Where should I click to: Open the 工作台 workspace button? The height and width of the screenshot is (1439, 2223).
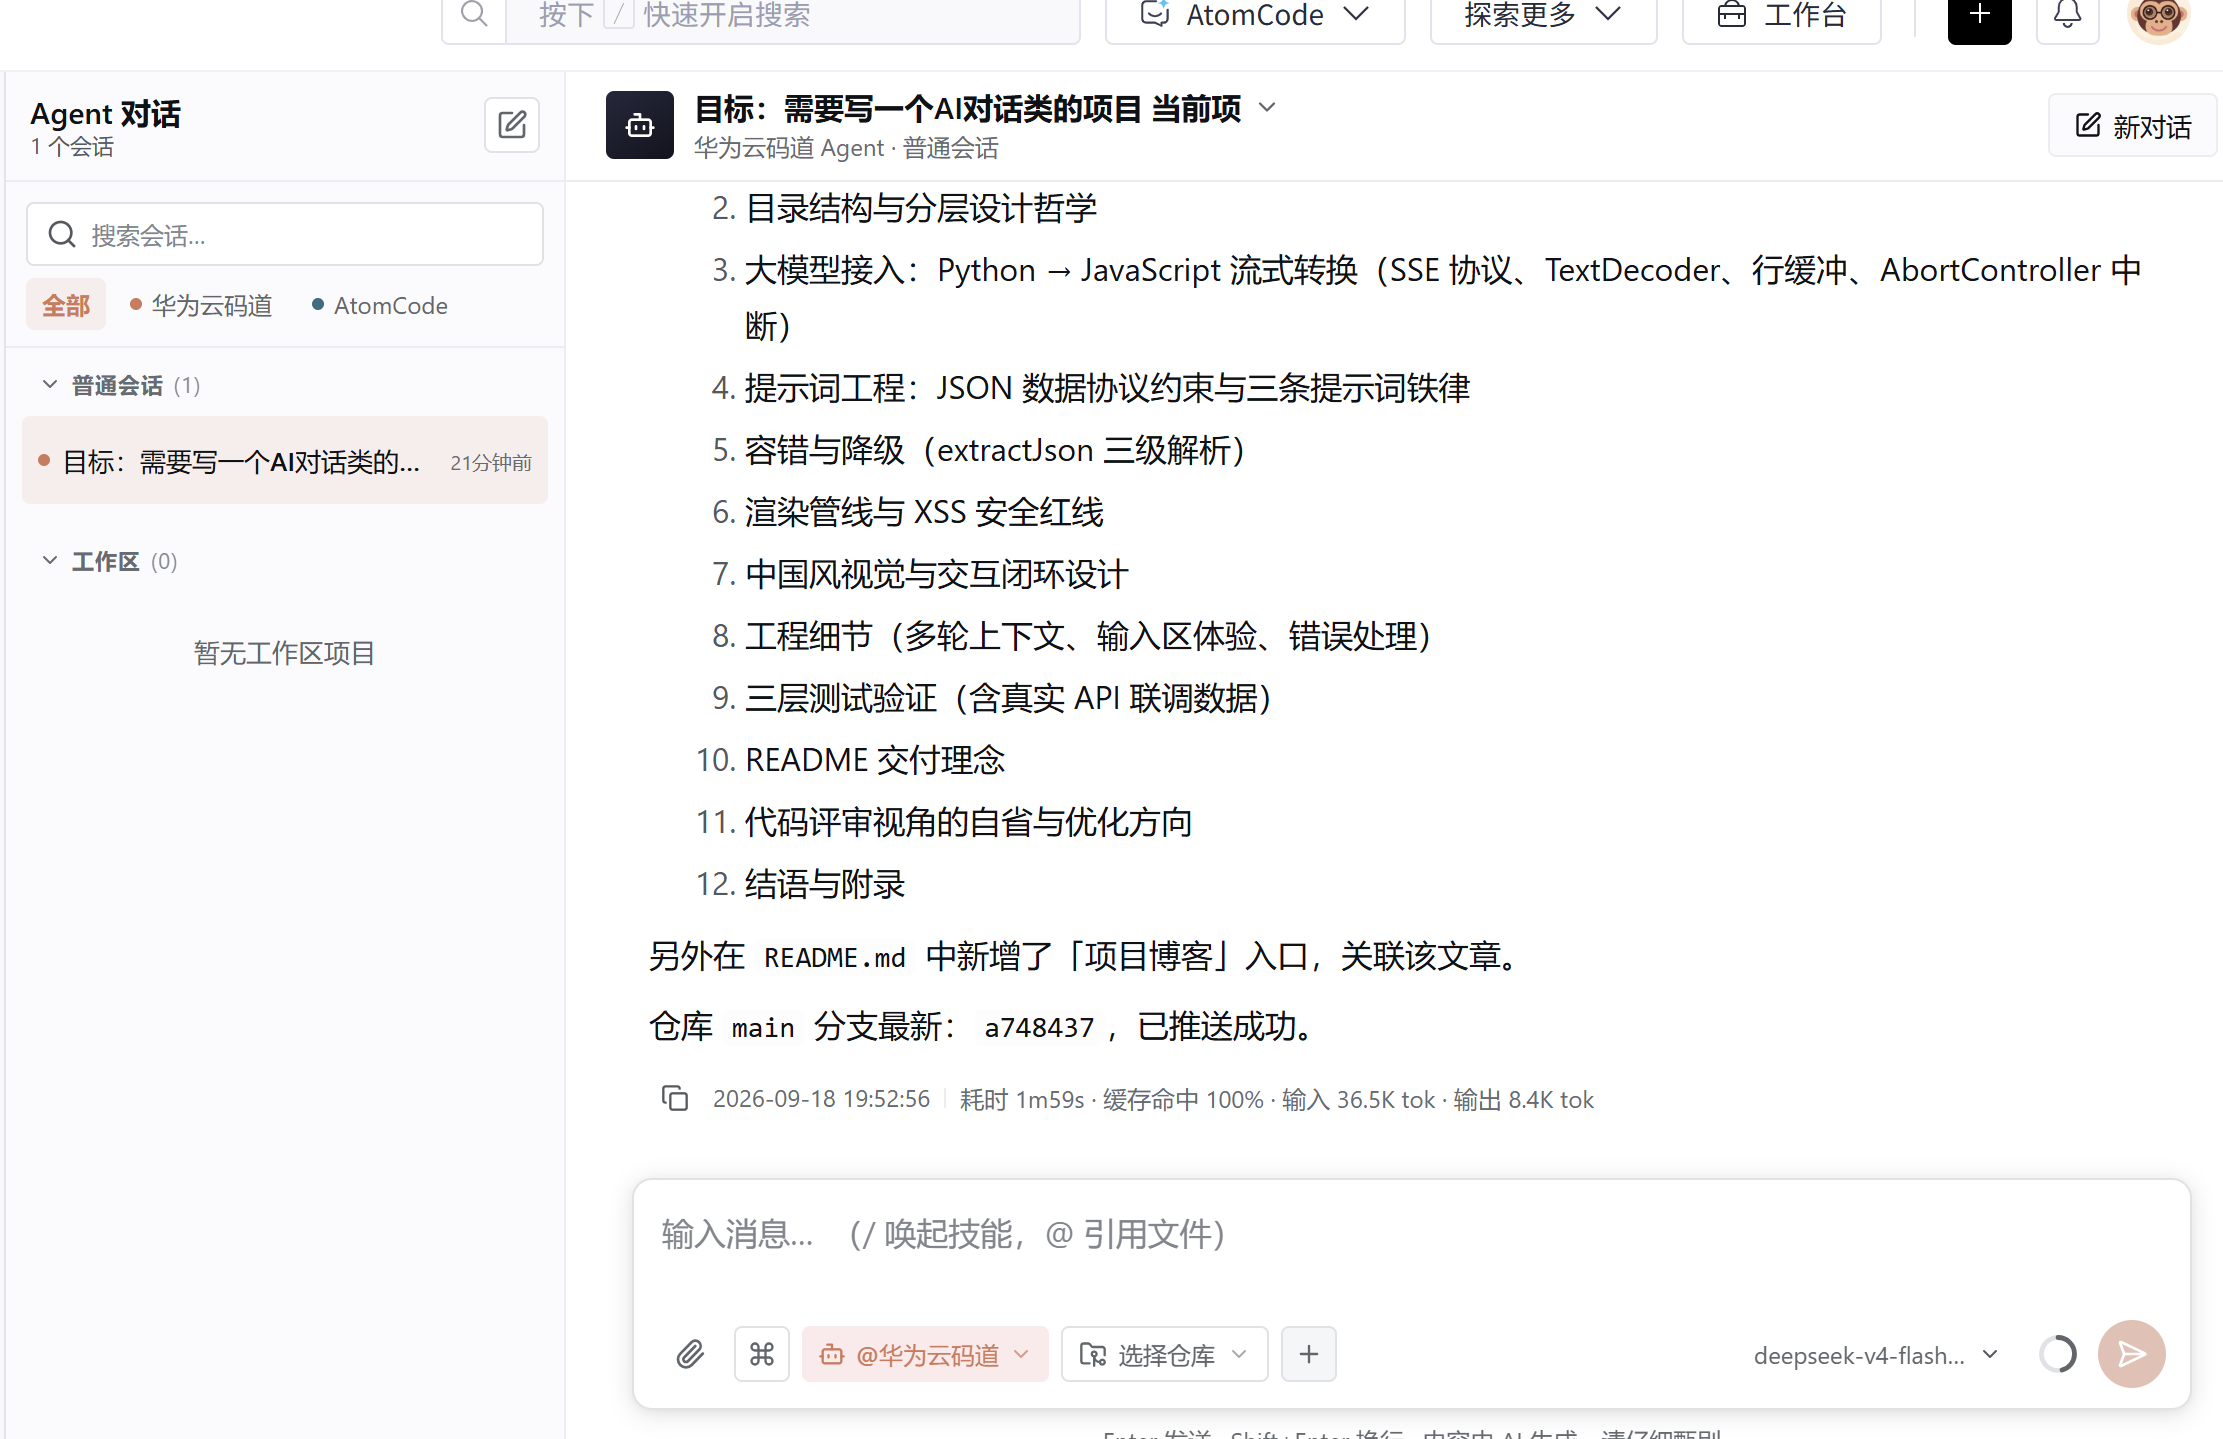(1782, 16)
